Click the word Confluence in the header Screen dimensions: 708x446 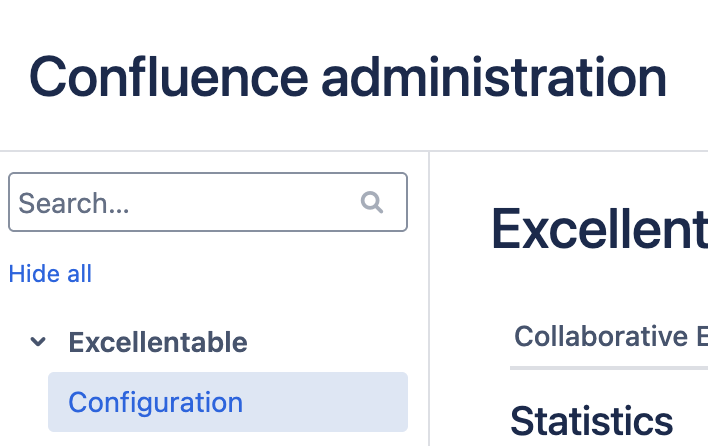pyautogui.click(x=168, y=77)
